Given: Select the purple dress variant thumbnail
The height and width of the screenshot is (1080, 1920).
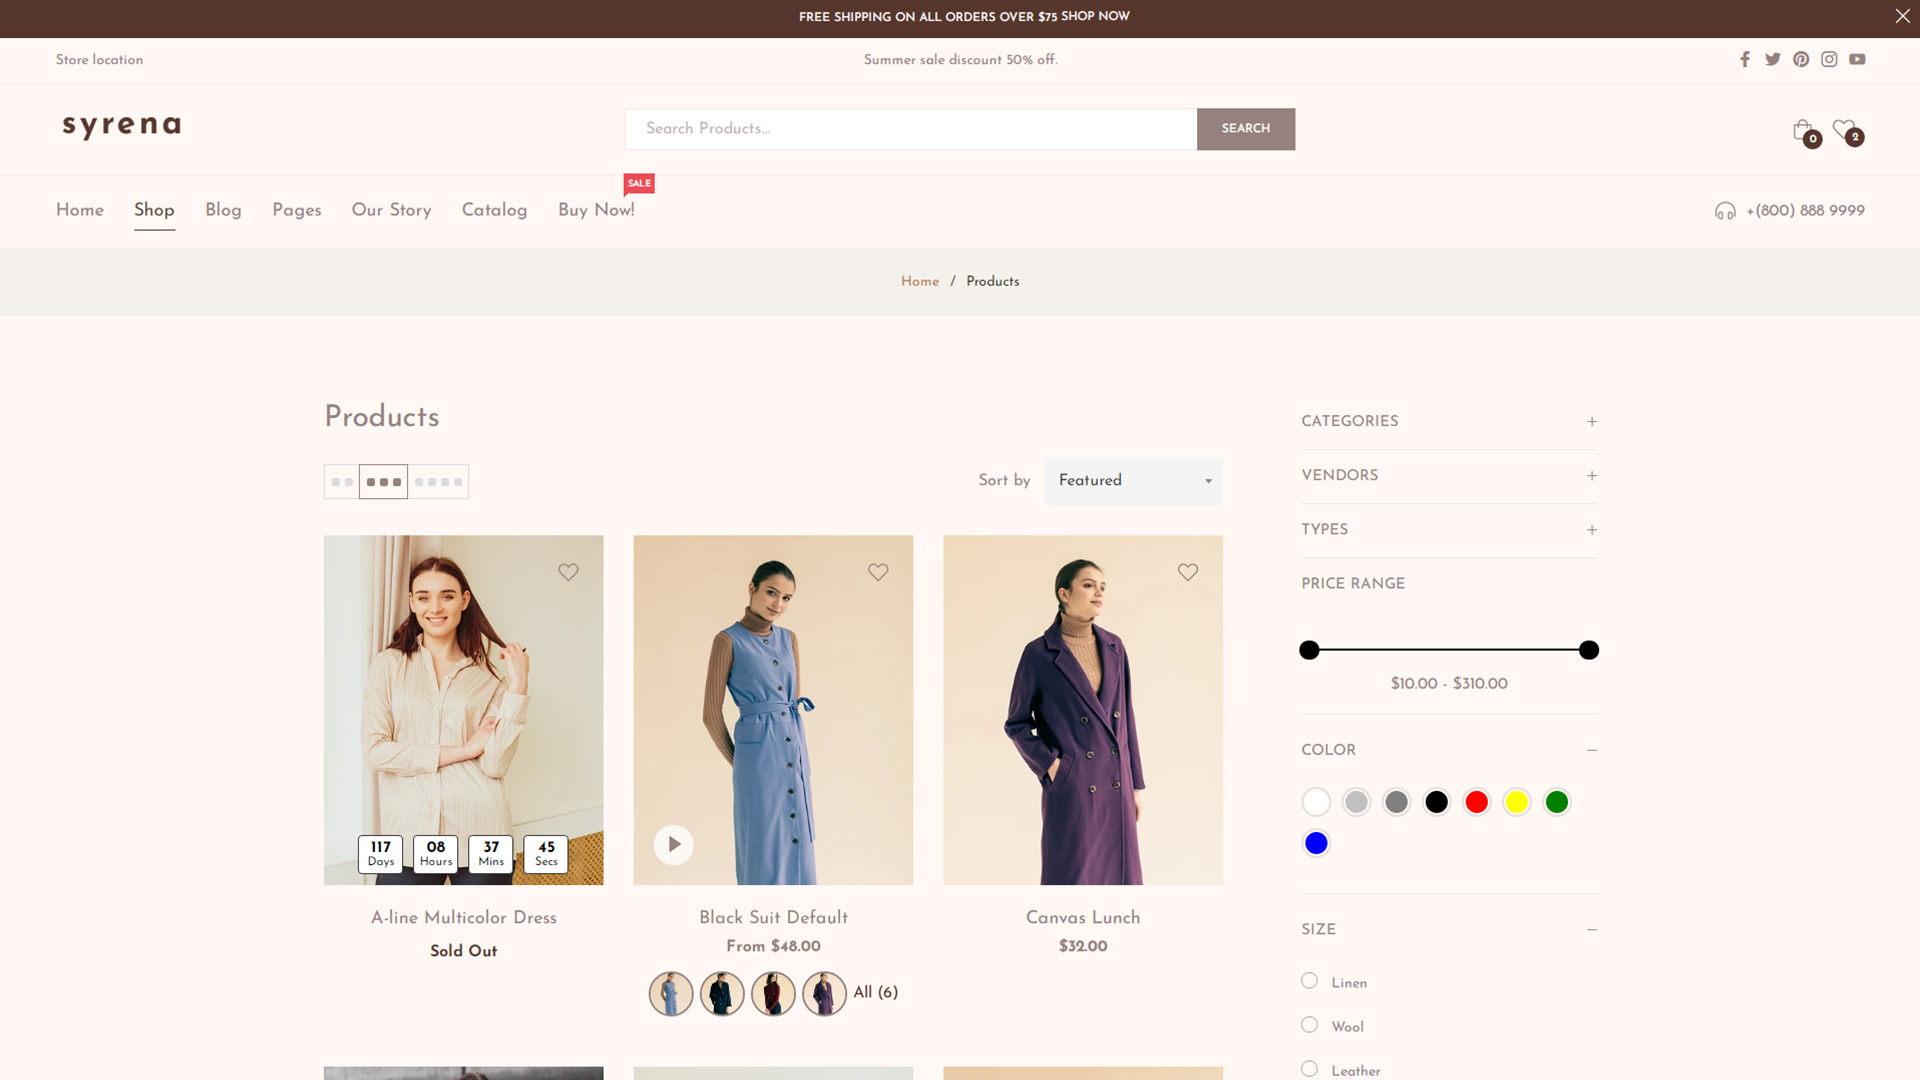Looking at the screenshot, I should (x=824, y=994).
